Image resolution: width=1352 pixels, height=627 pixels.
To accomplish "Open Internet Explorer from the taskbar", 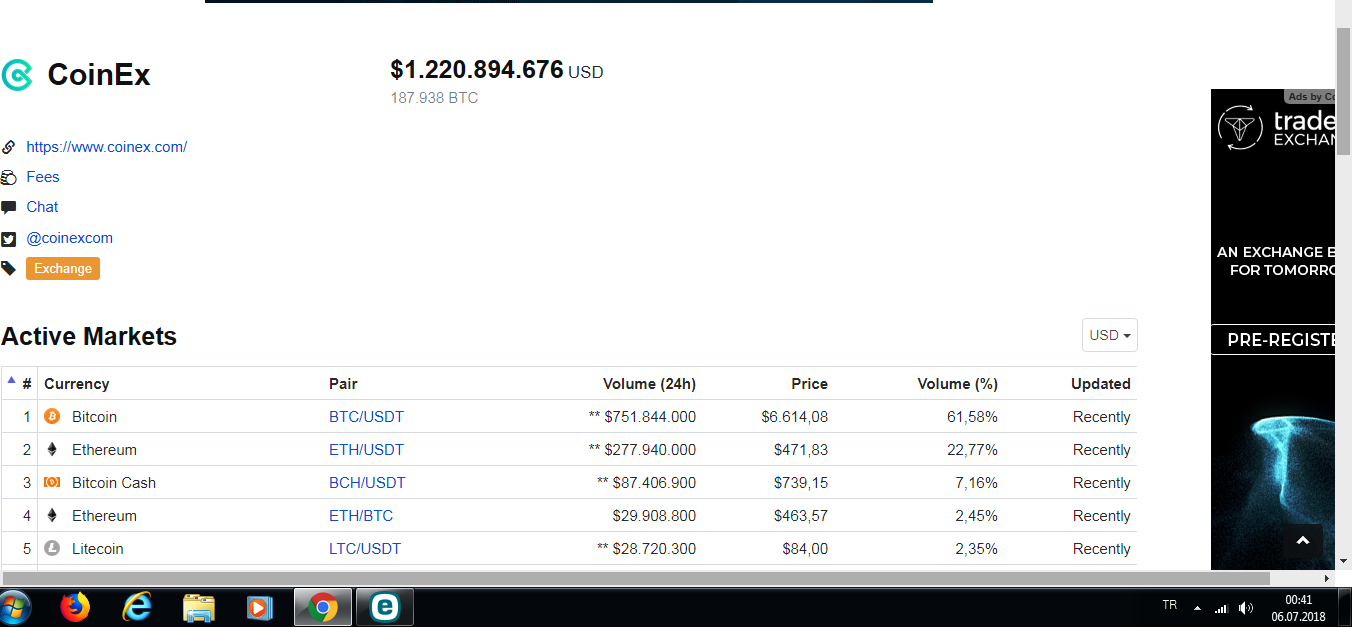I will [x=136, y=607].
